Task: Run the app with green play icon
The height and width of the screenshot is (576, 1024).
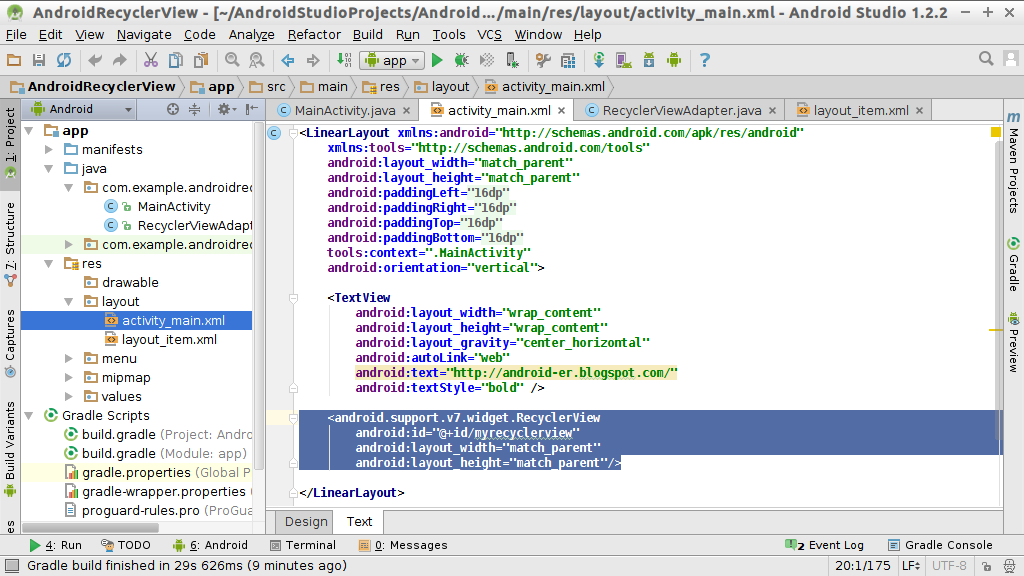Action: tap(438, 60)
